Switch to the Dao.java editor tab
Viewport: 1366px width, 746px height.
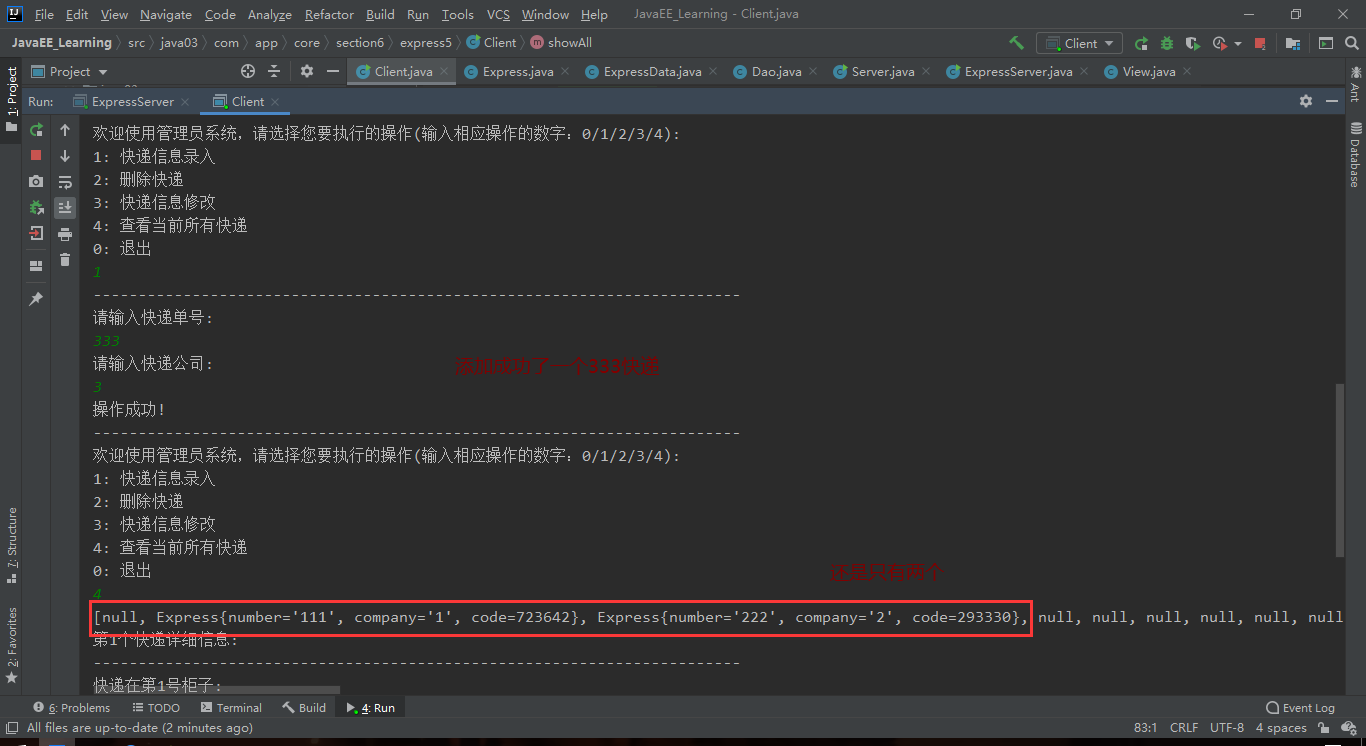click(x=776, y=71)
